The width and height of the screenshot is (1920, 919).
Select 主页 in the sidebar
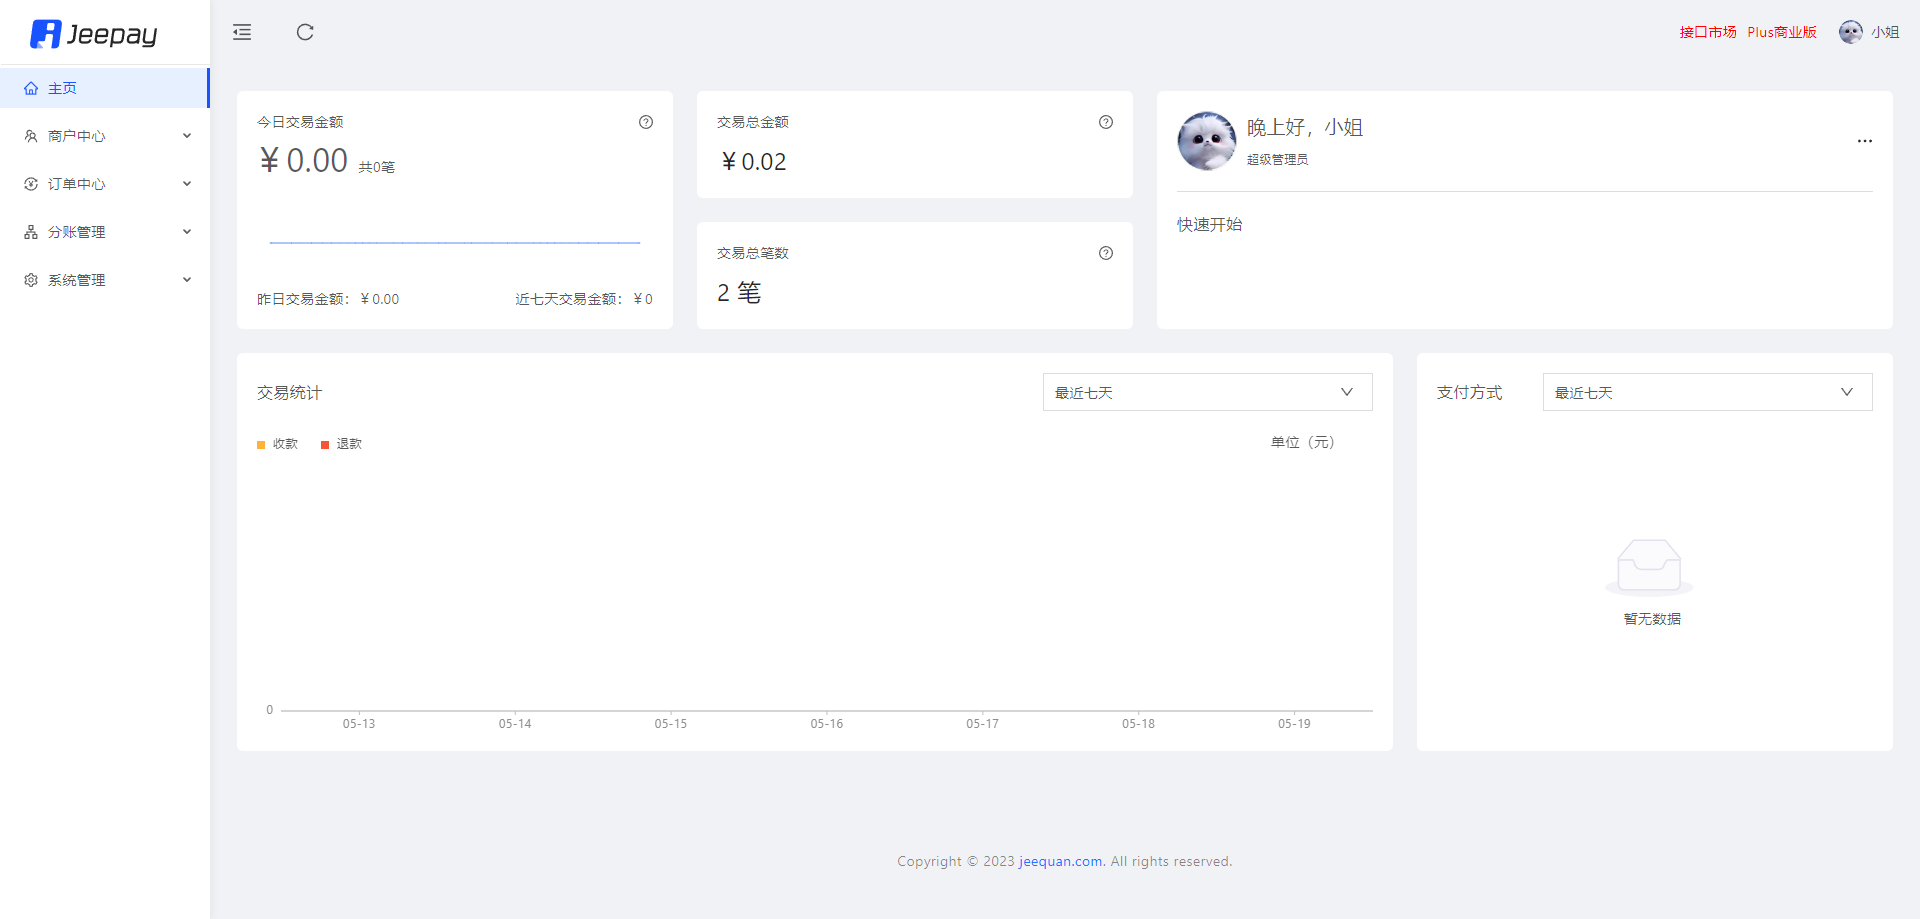63,88
